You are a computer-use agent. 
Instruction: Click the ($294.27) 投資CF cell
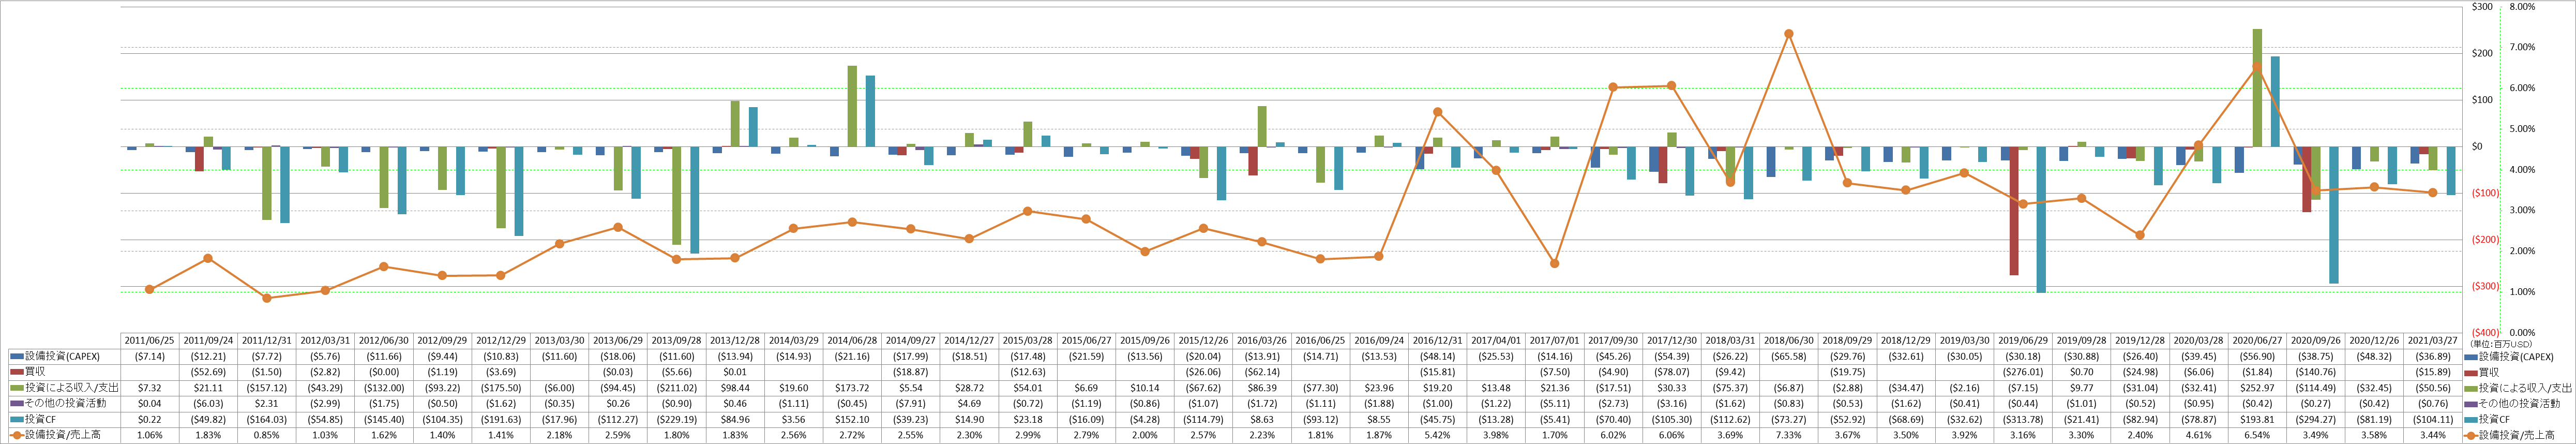coord(2315,420)
